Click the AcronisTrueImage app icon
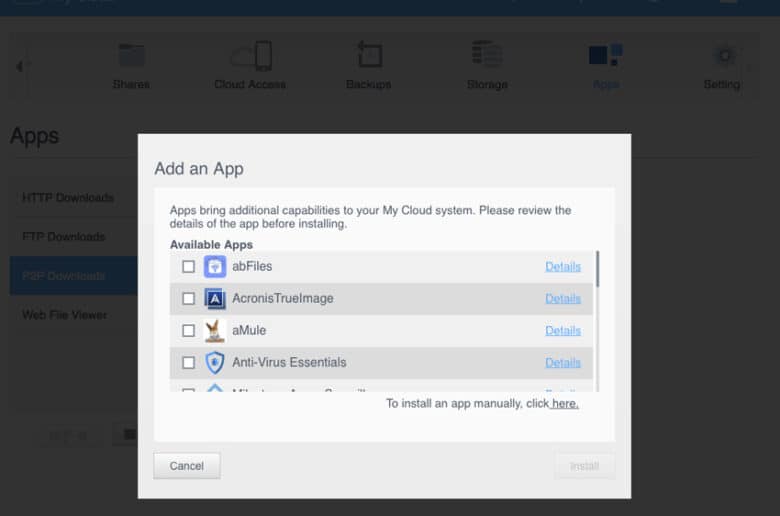 pyautogui.click(x=215, y=299)
